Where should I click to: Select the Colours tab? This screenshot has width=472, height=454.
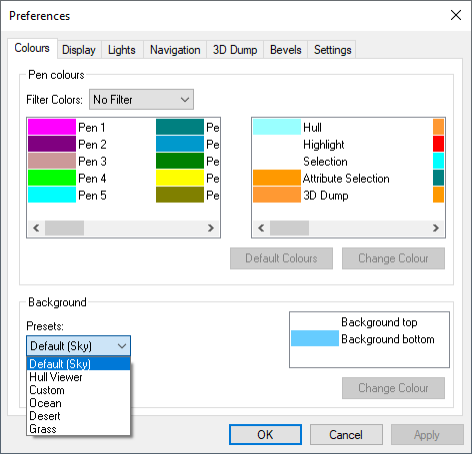pyautogui.click(x=32, y=48)
